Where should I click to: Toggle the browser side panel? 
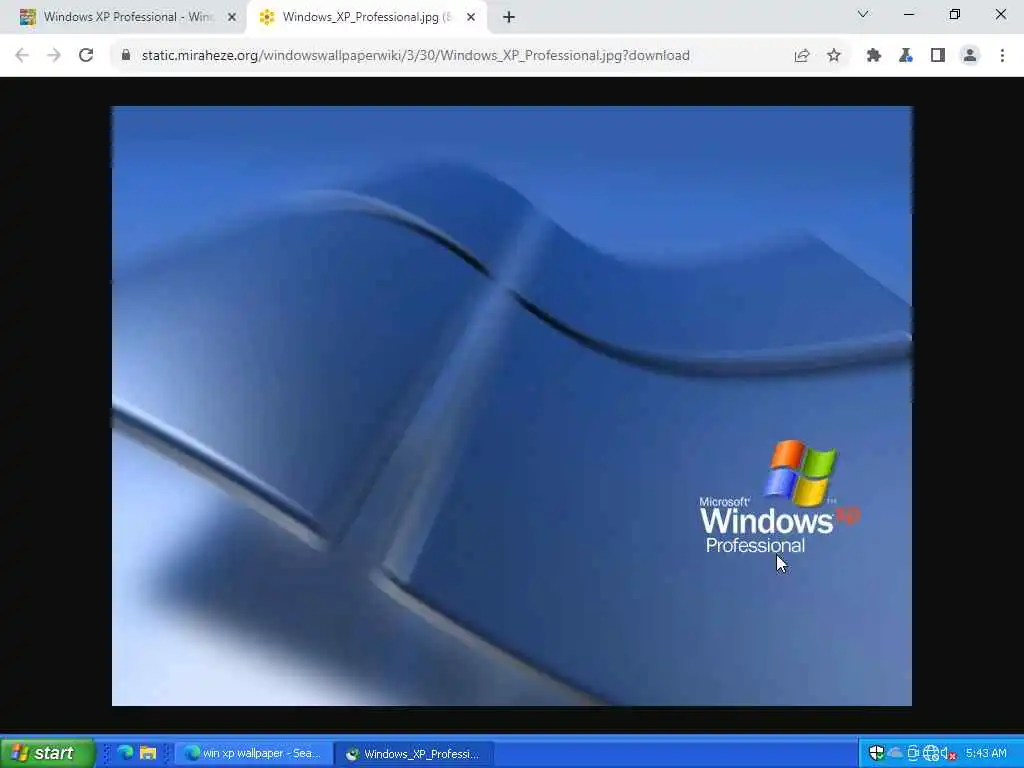pos(938,56)
